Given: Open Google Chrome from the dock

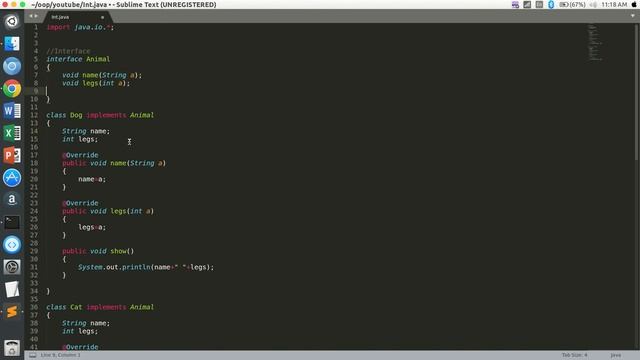Looking at the screenshot, I should coord(12,89).
